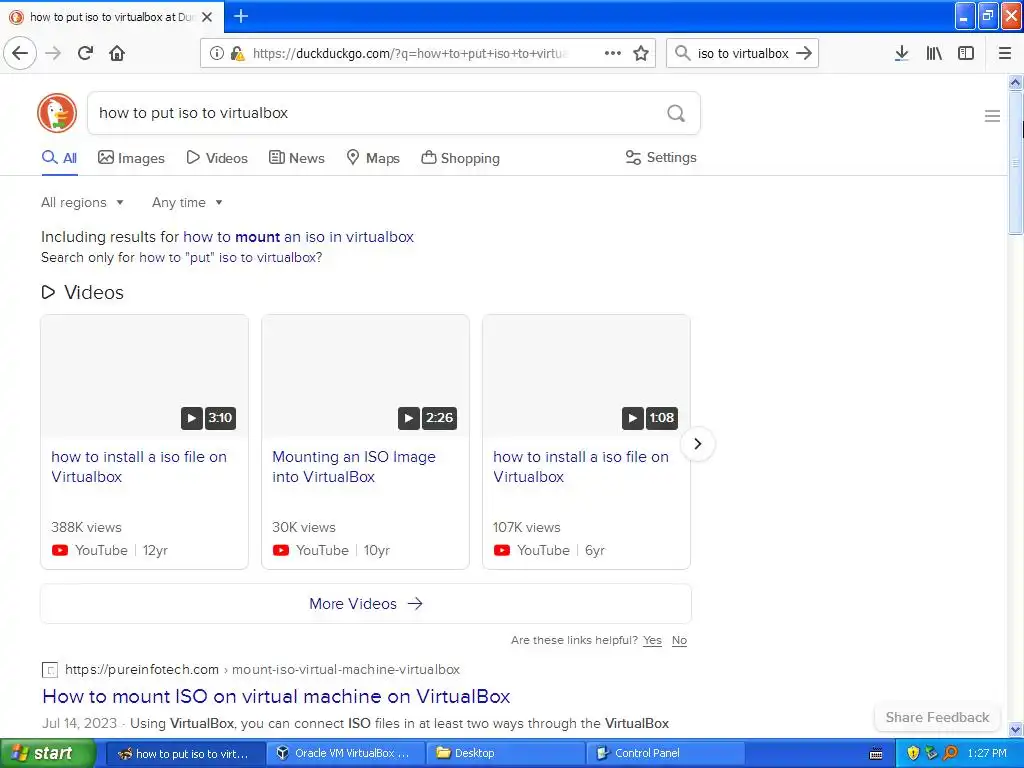Open the Windows Start menu

[x=48, y=754]
